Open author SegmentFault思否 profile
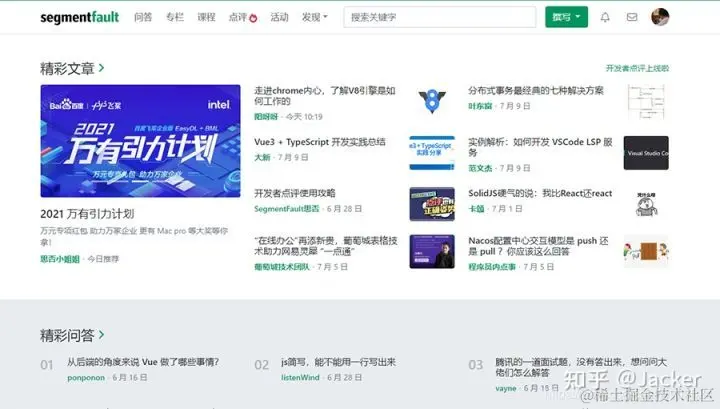Viewport: 720px width, 409px height. 287,209
